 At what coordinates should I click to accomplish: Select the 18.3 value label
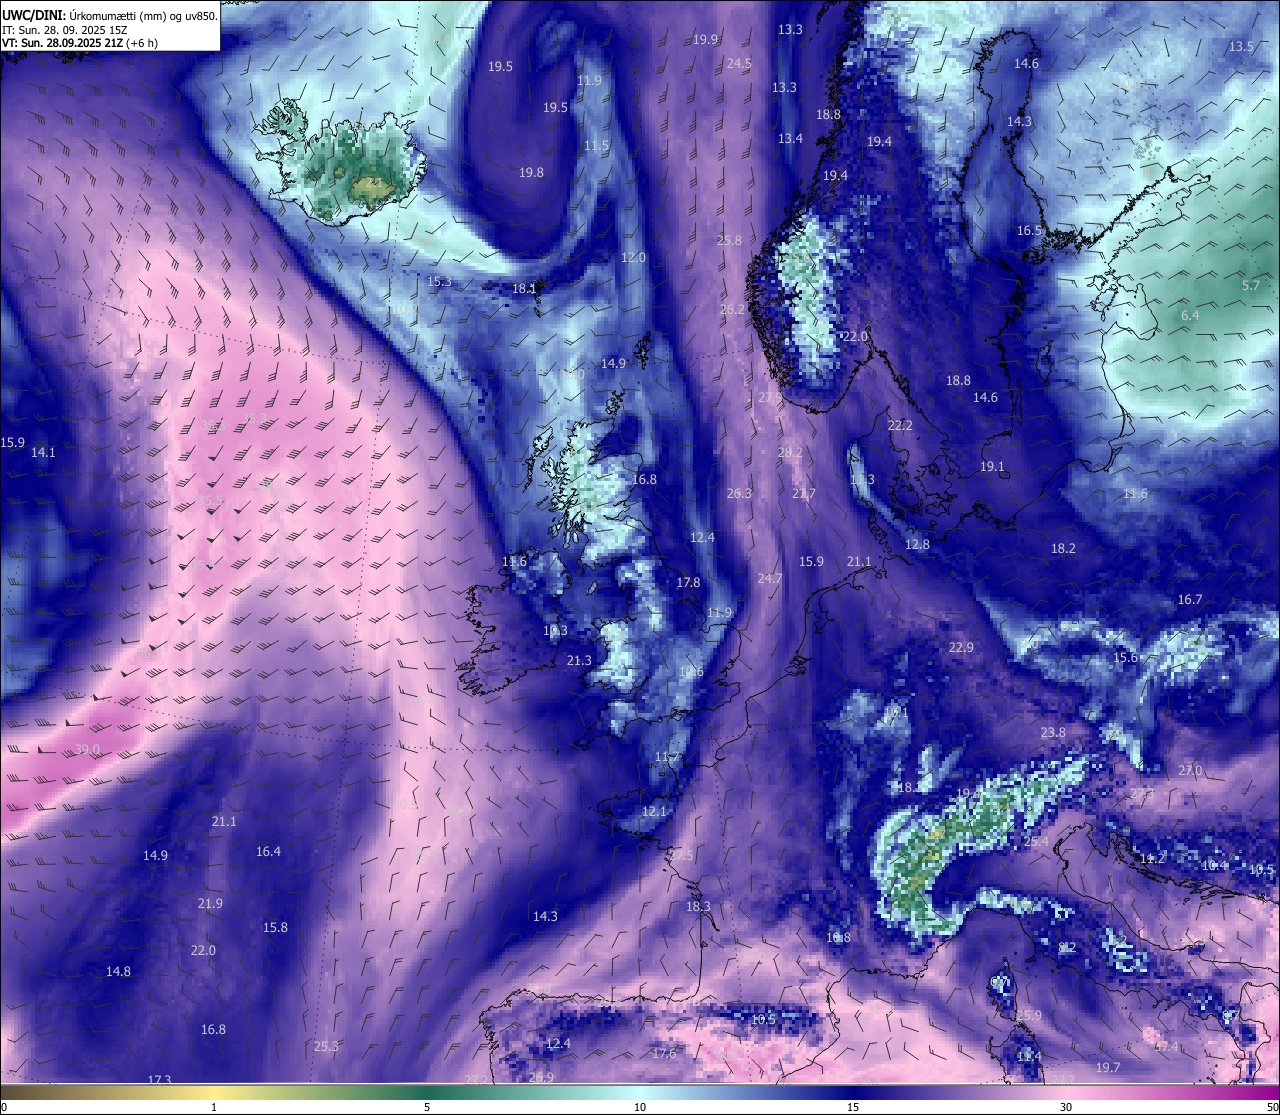pos(698,906)
